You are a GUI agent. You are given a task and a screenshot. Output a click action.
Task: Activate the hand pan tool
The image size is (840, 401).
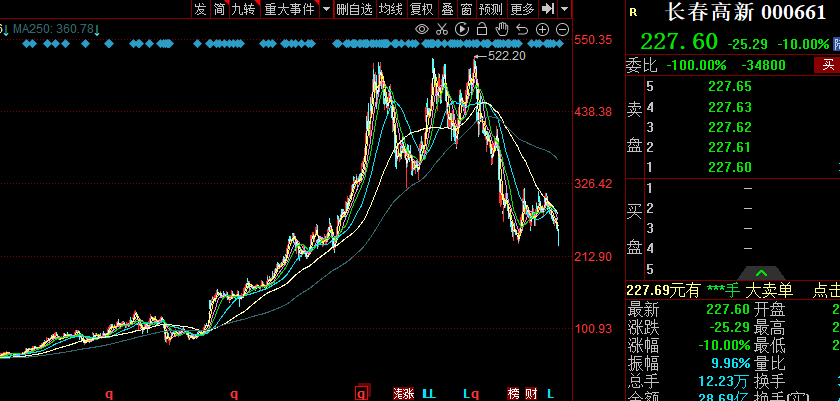(502, 29)
